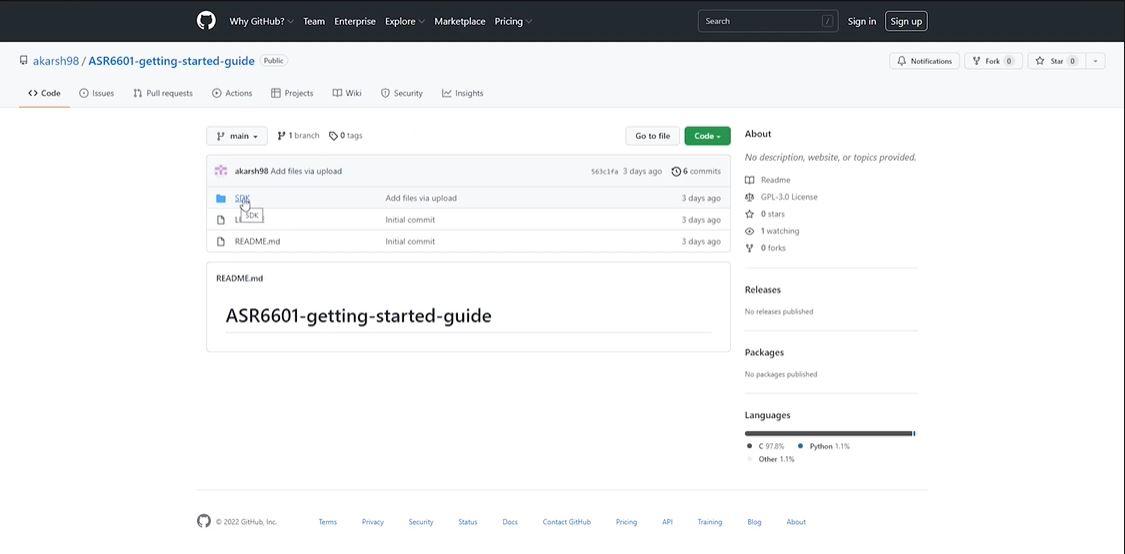Open the green Code dropdown button
Viewport: 1125px width, 554px height.
(707, 136)
